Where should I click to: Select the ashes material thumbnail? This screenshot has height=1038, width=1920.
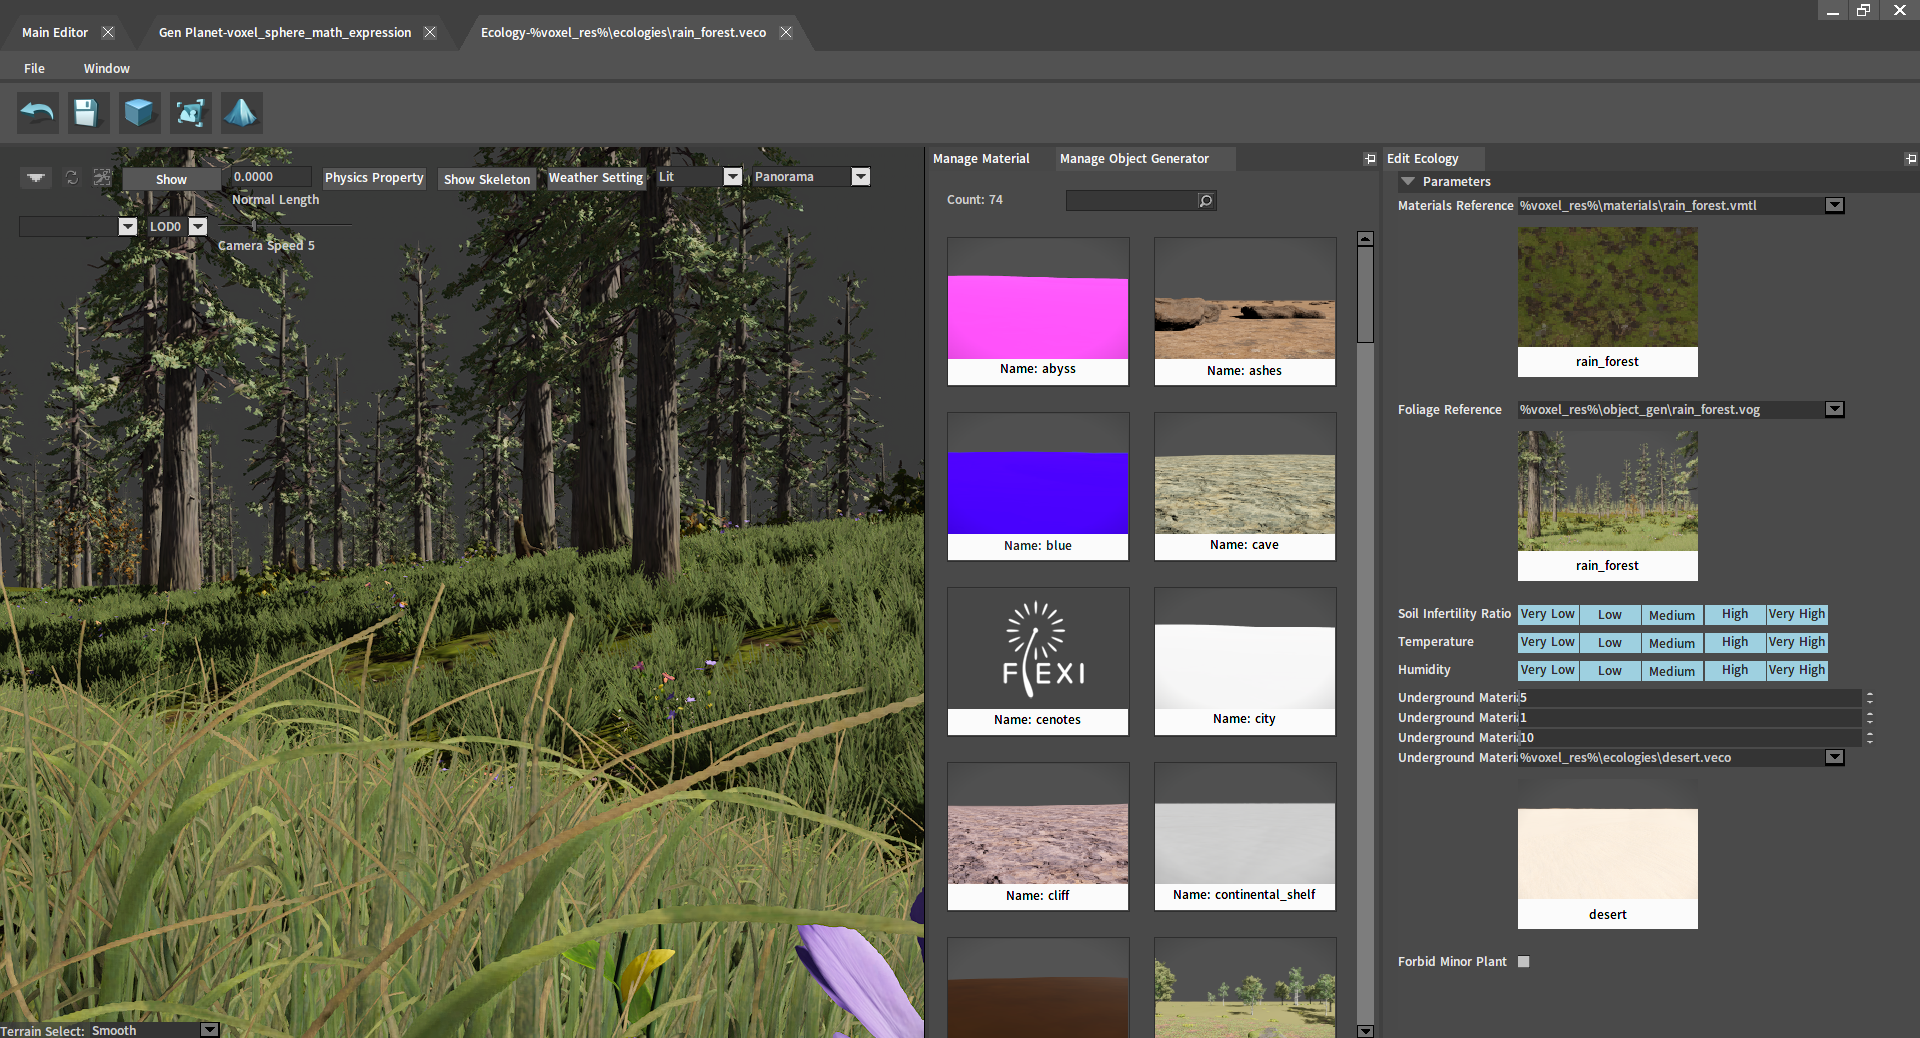point(1245,311)
